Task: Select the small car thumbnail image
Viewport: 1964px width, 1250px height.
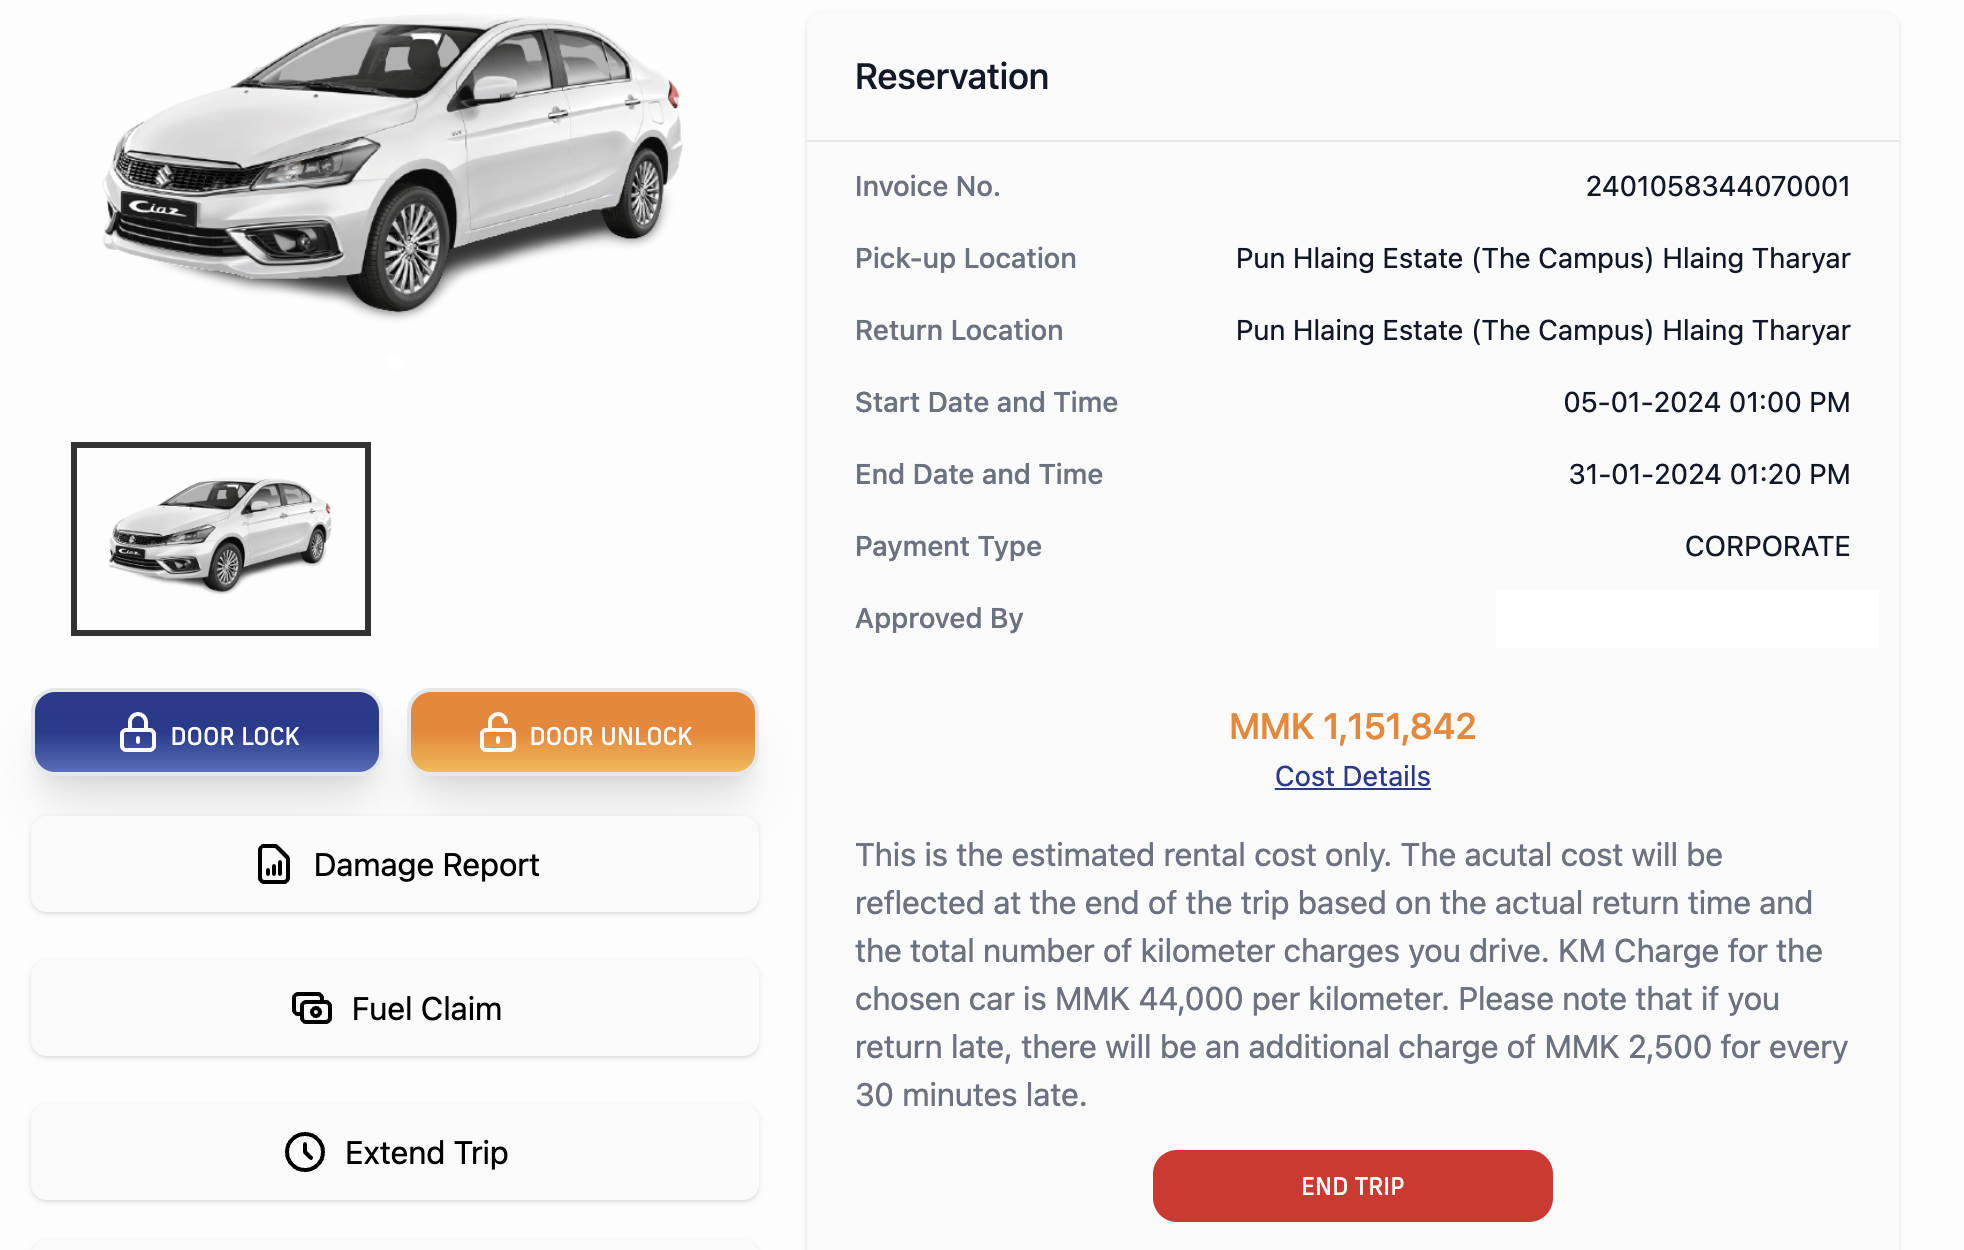Action: click(x=221, y=539)
